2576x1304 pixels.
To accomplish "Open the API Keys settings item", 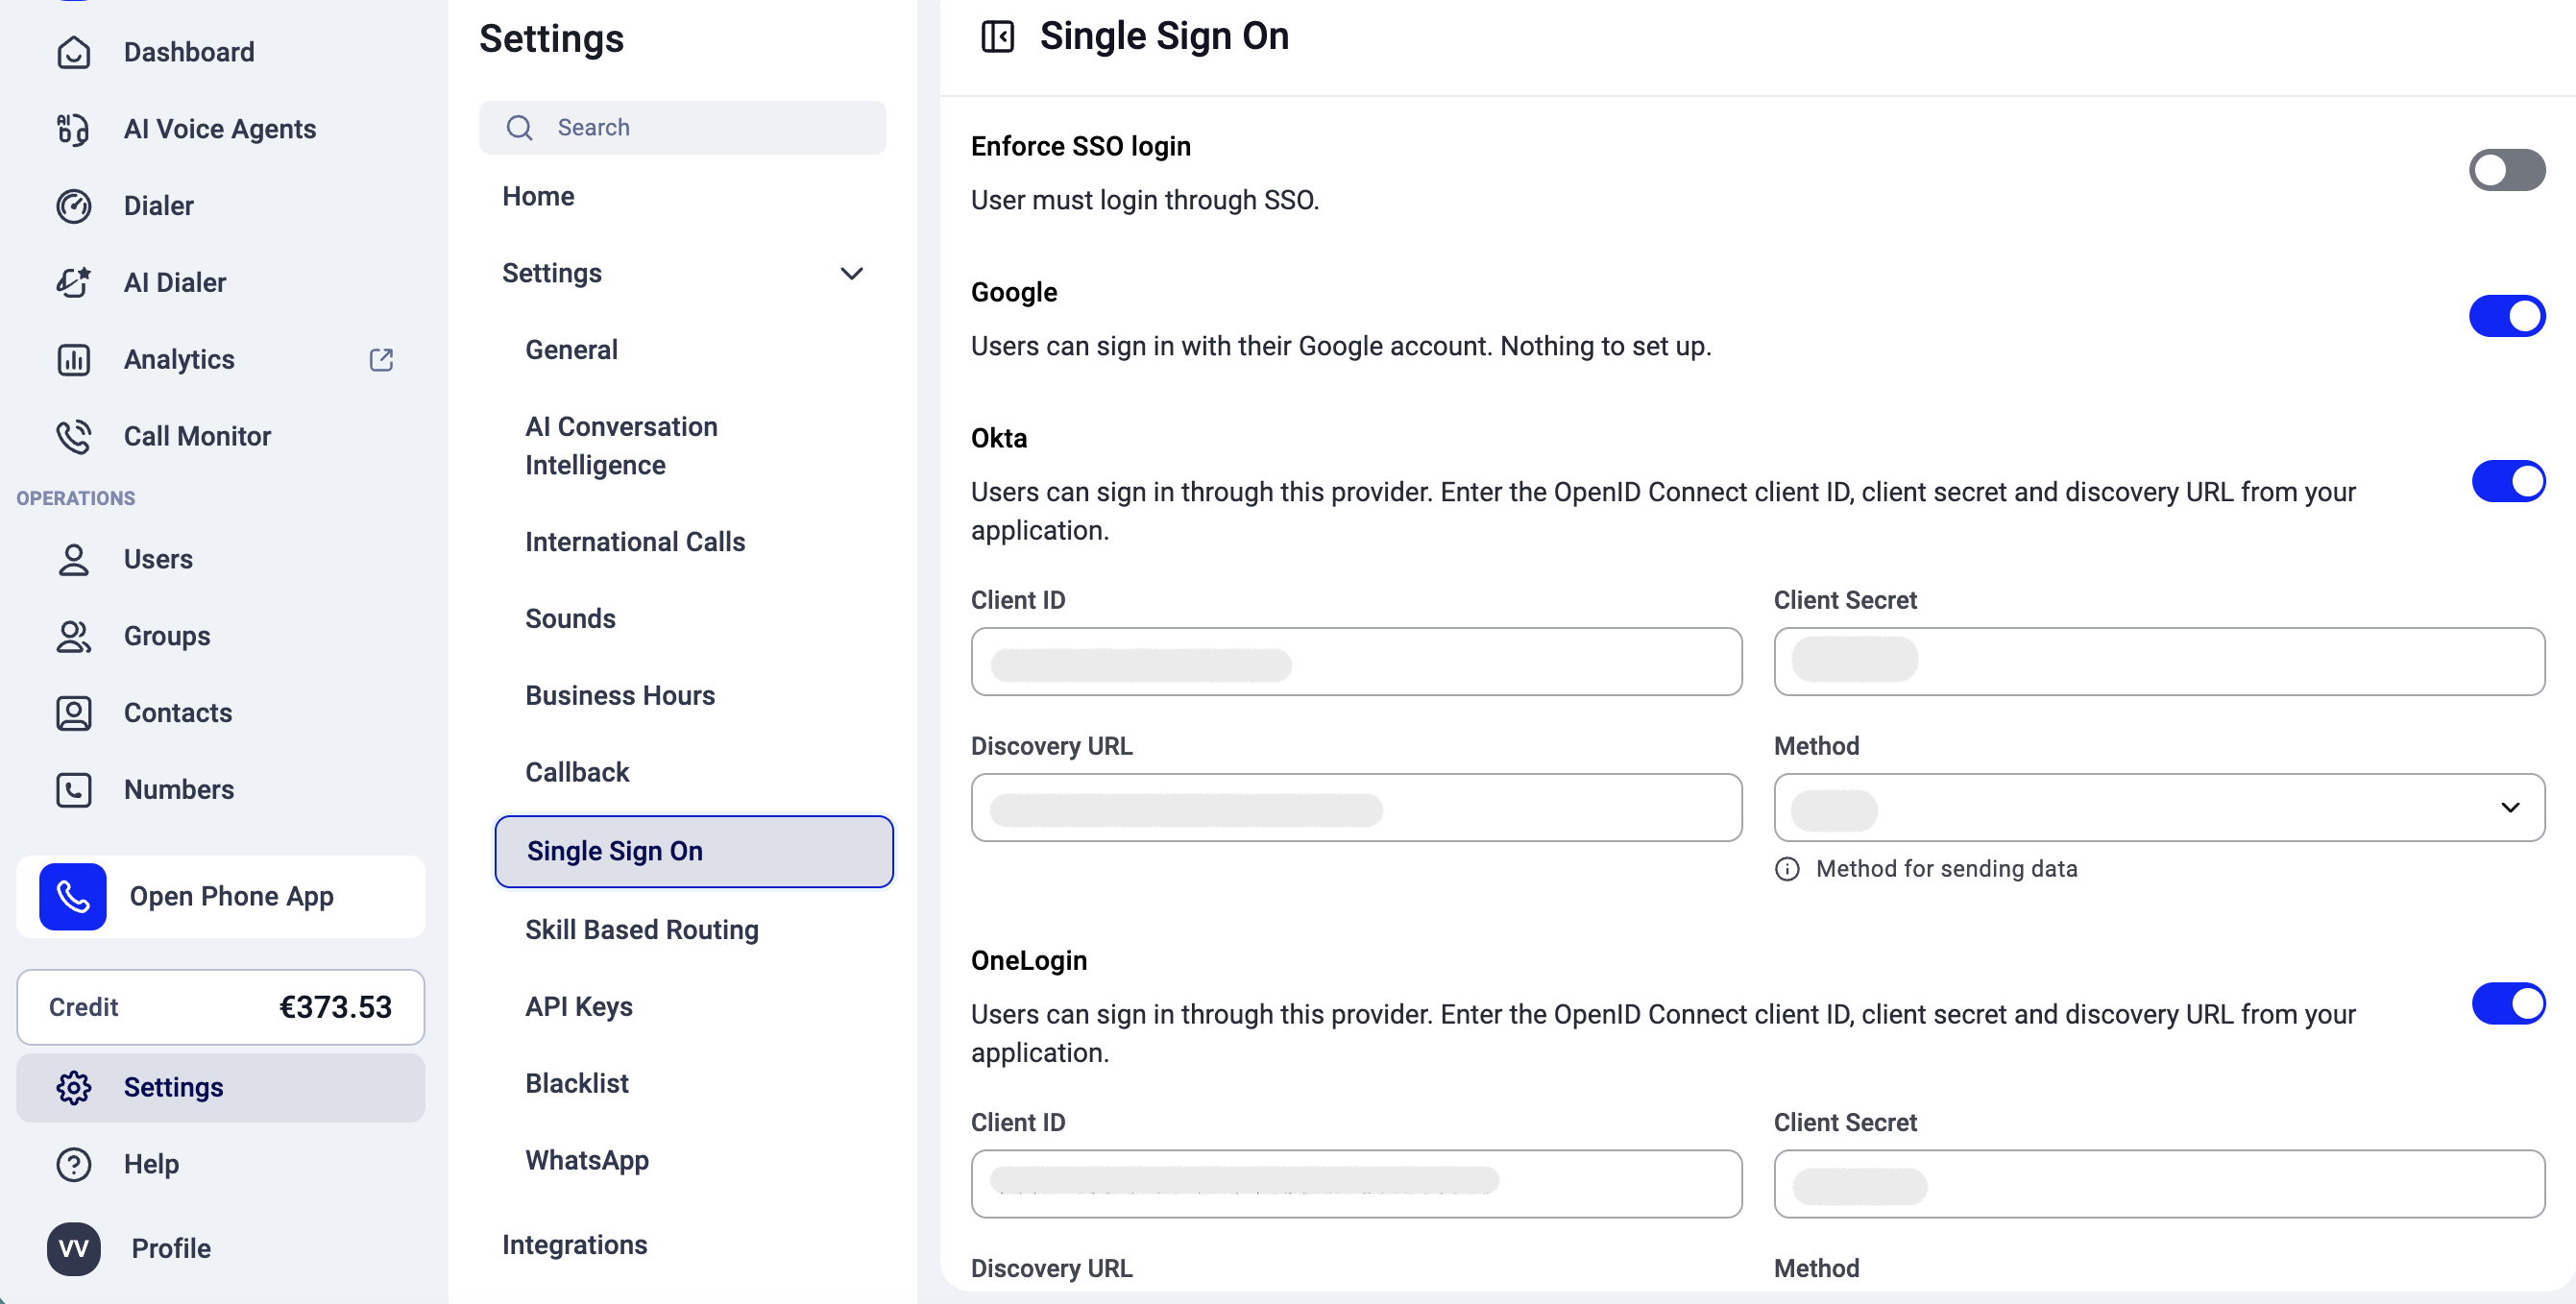I will 579,1007.
